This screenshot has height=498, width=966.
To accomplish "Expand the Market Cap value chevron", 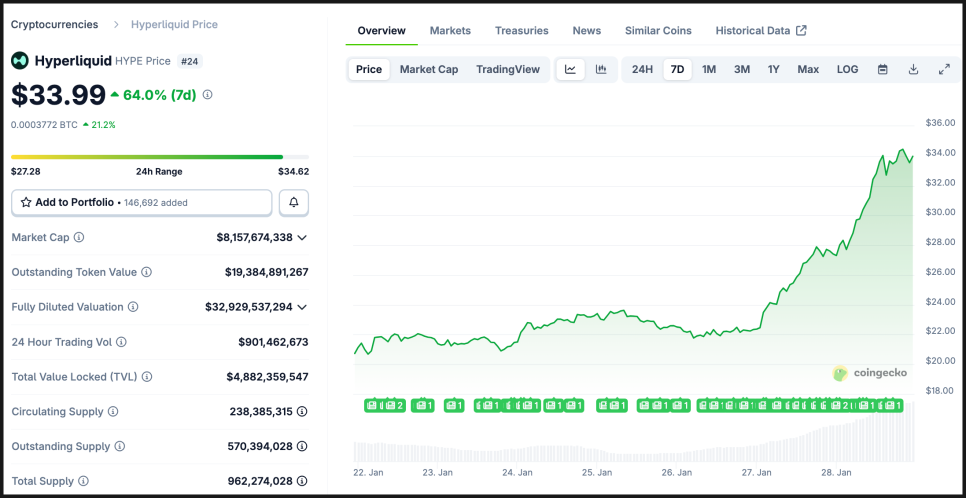I will [x=302, y=238].
